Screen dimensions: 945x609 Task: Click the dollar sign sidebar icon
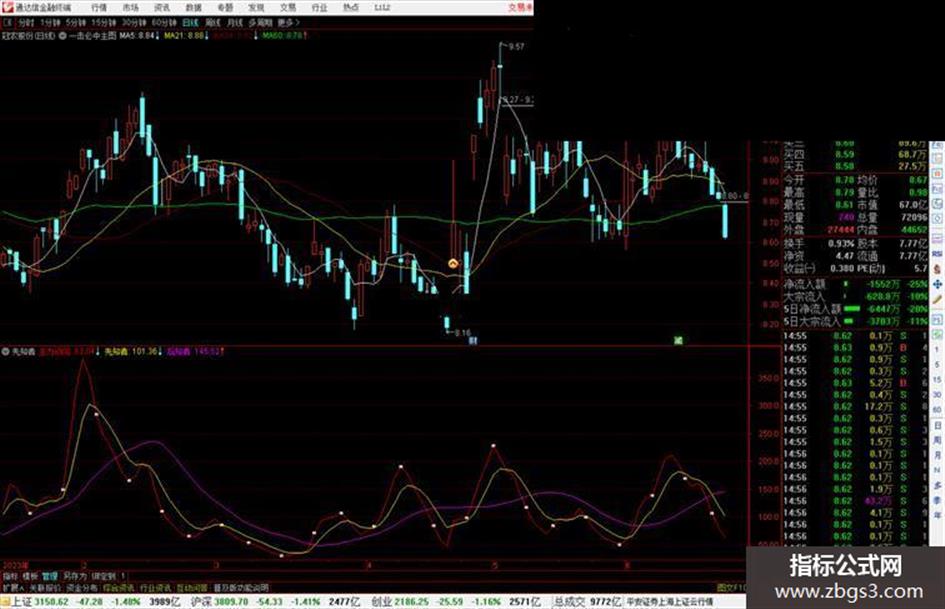(x=937, y=269)
